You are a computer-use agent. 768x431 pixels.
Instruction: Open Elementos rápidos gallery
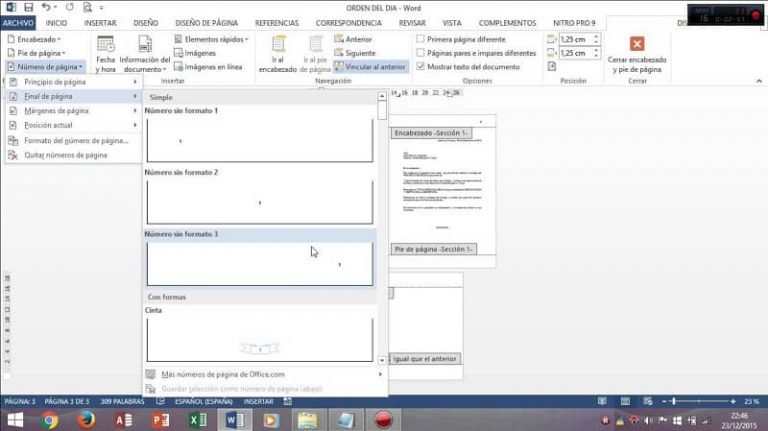click(212, 39)
